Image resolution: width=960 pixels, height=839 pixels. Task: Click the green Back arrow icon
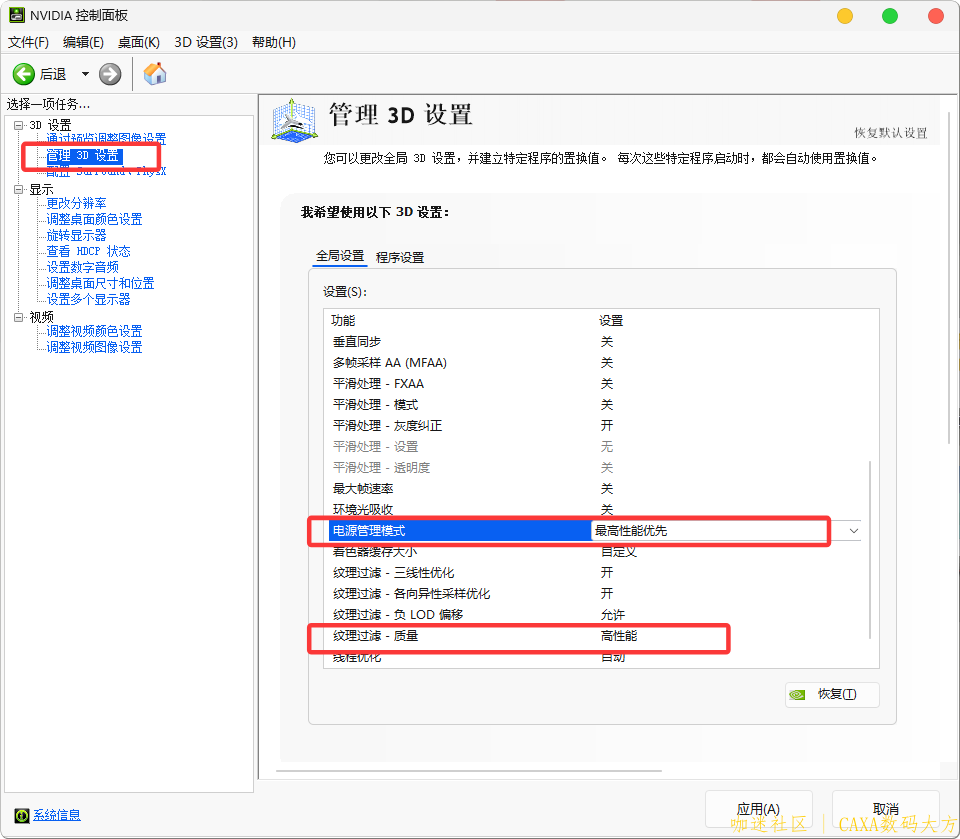pyautogui.click(x=24, y=74)
